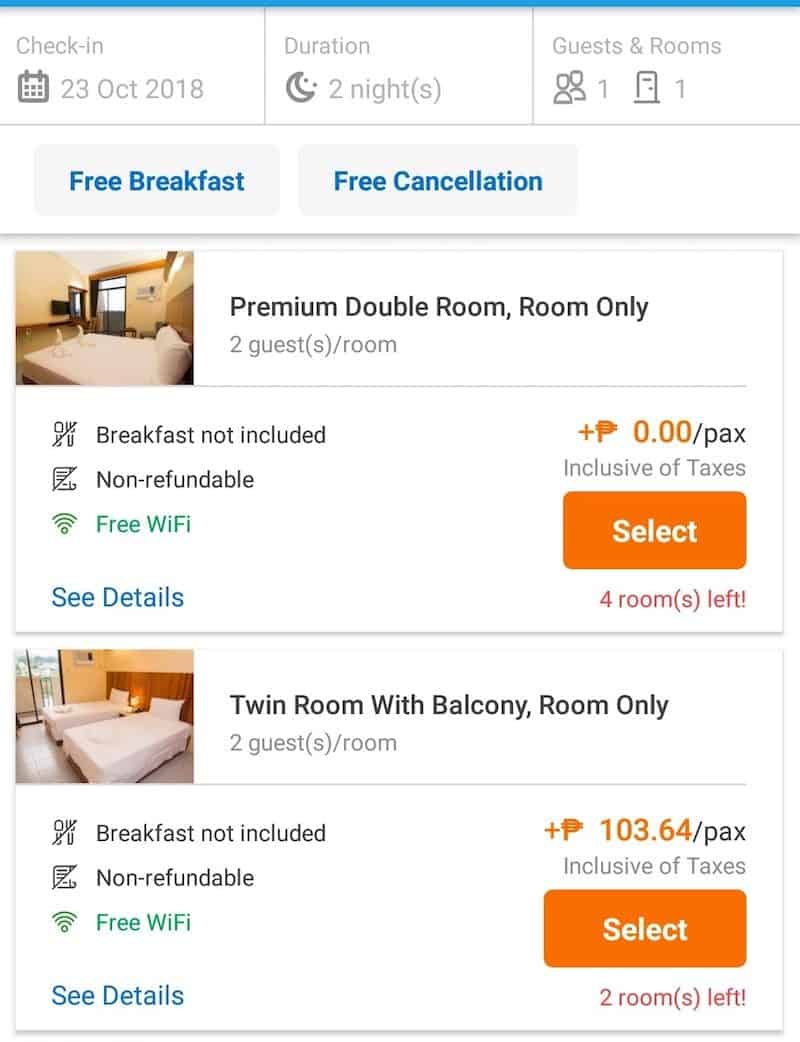The height and width of the screenshot is (1042, 800).
Task: Open See Details for Premium Double Room
Action: [118, 597]
